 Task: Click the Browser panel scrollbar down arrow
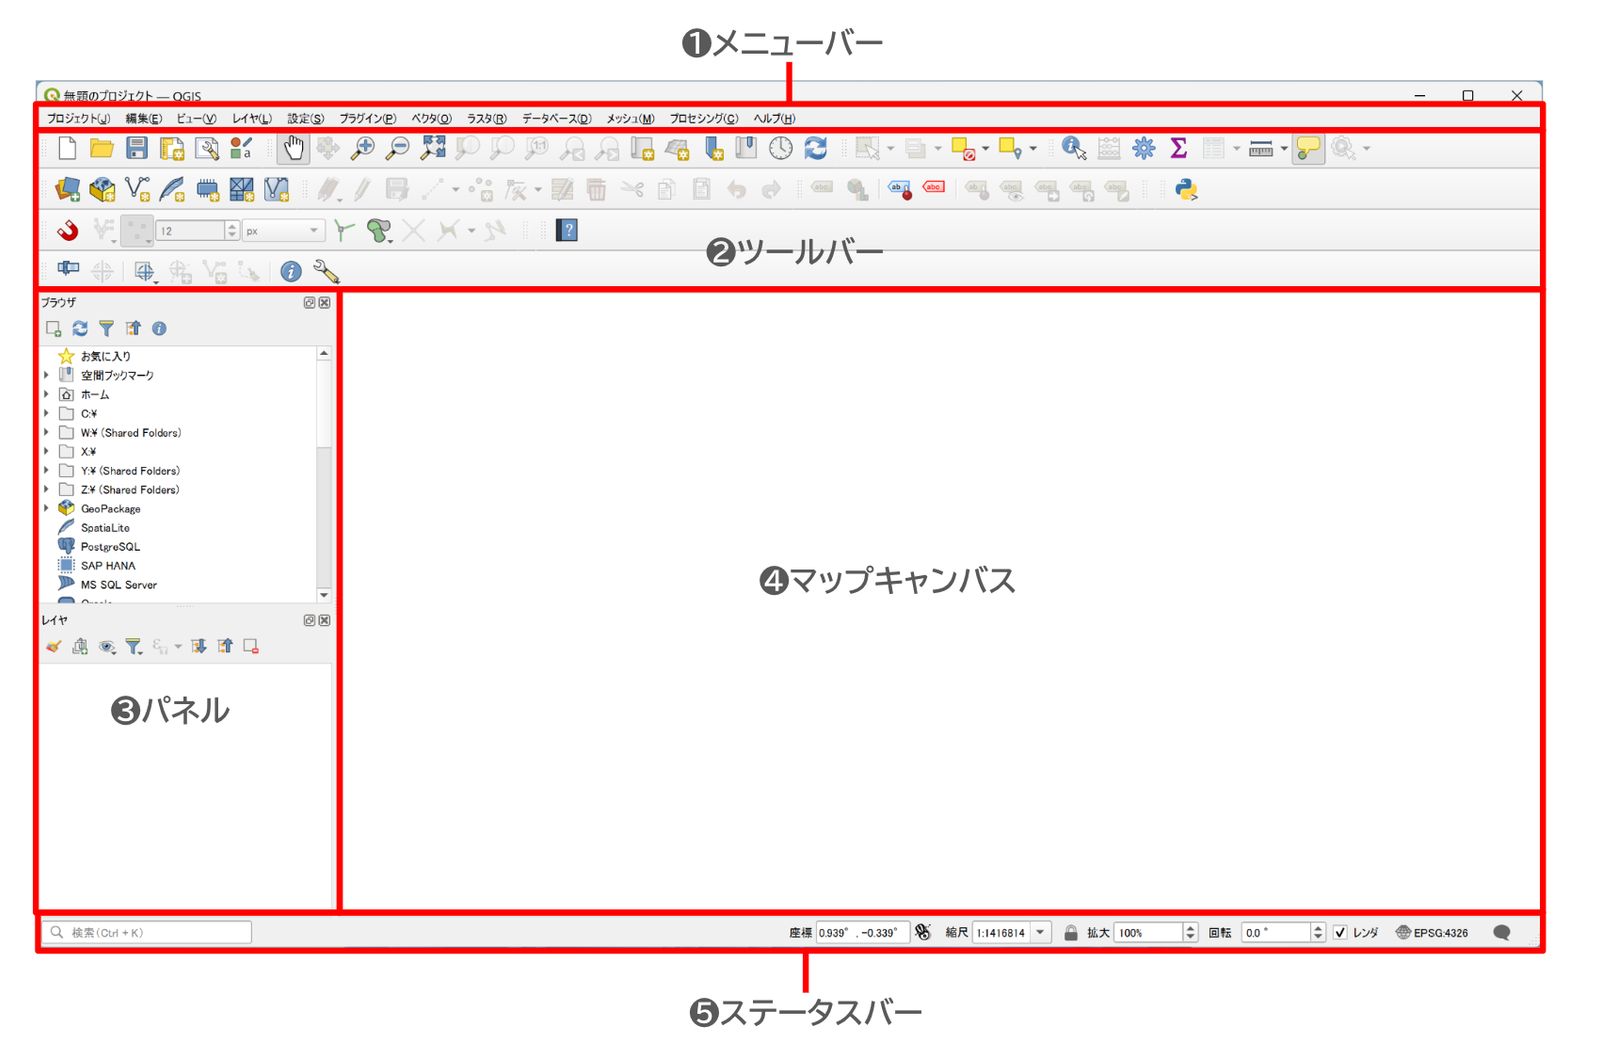pos(324,595)
